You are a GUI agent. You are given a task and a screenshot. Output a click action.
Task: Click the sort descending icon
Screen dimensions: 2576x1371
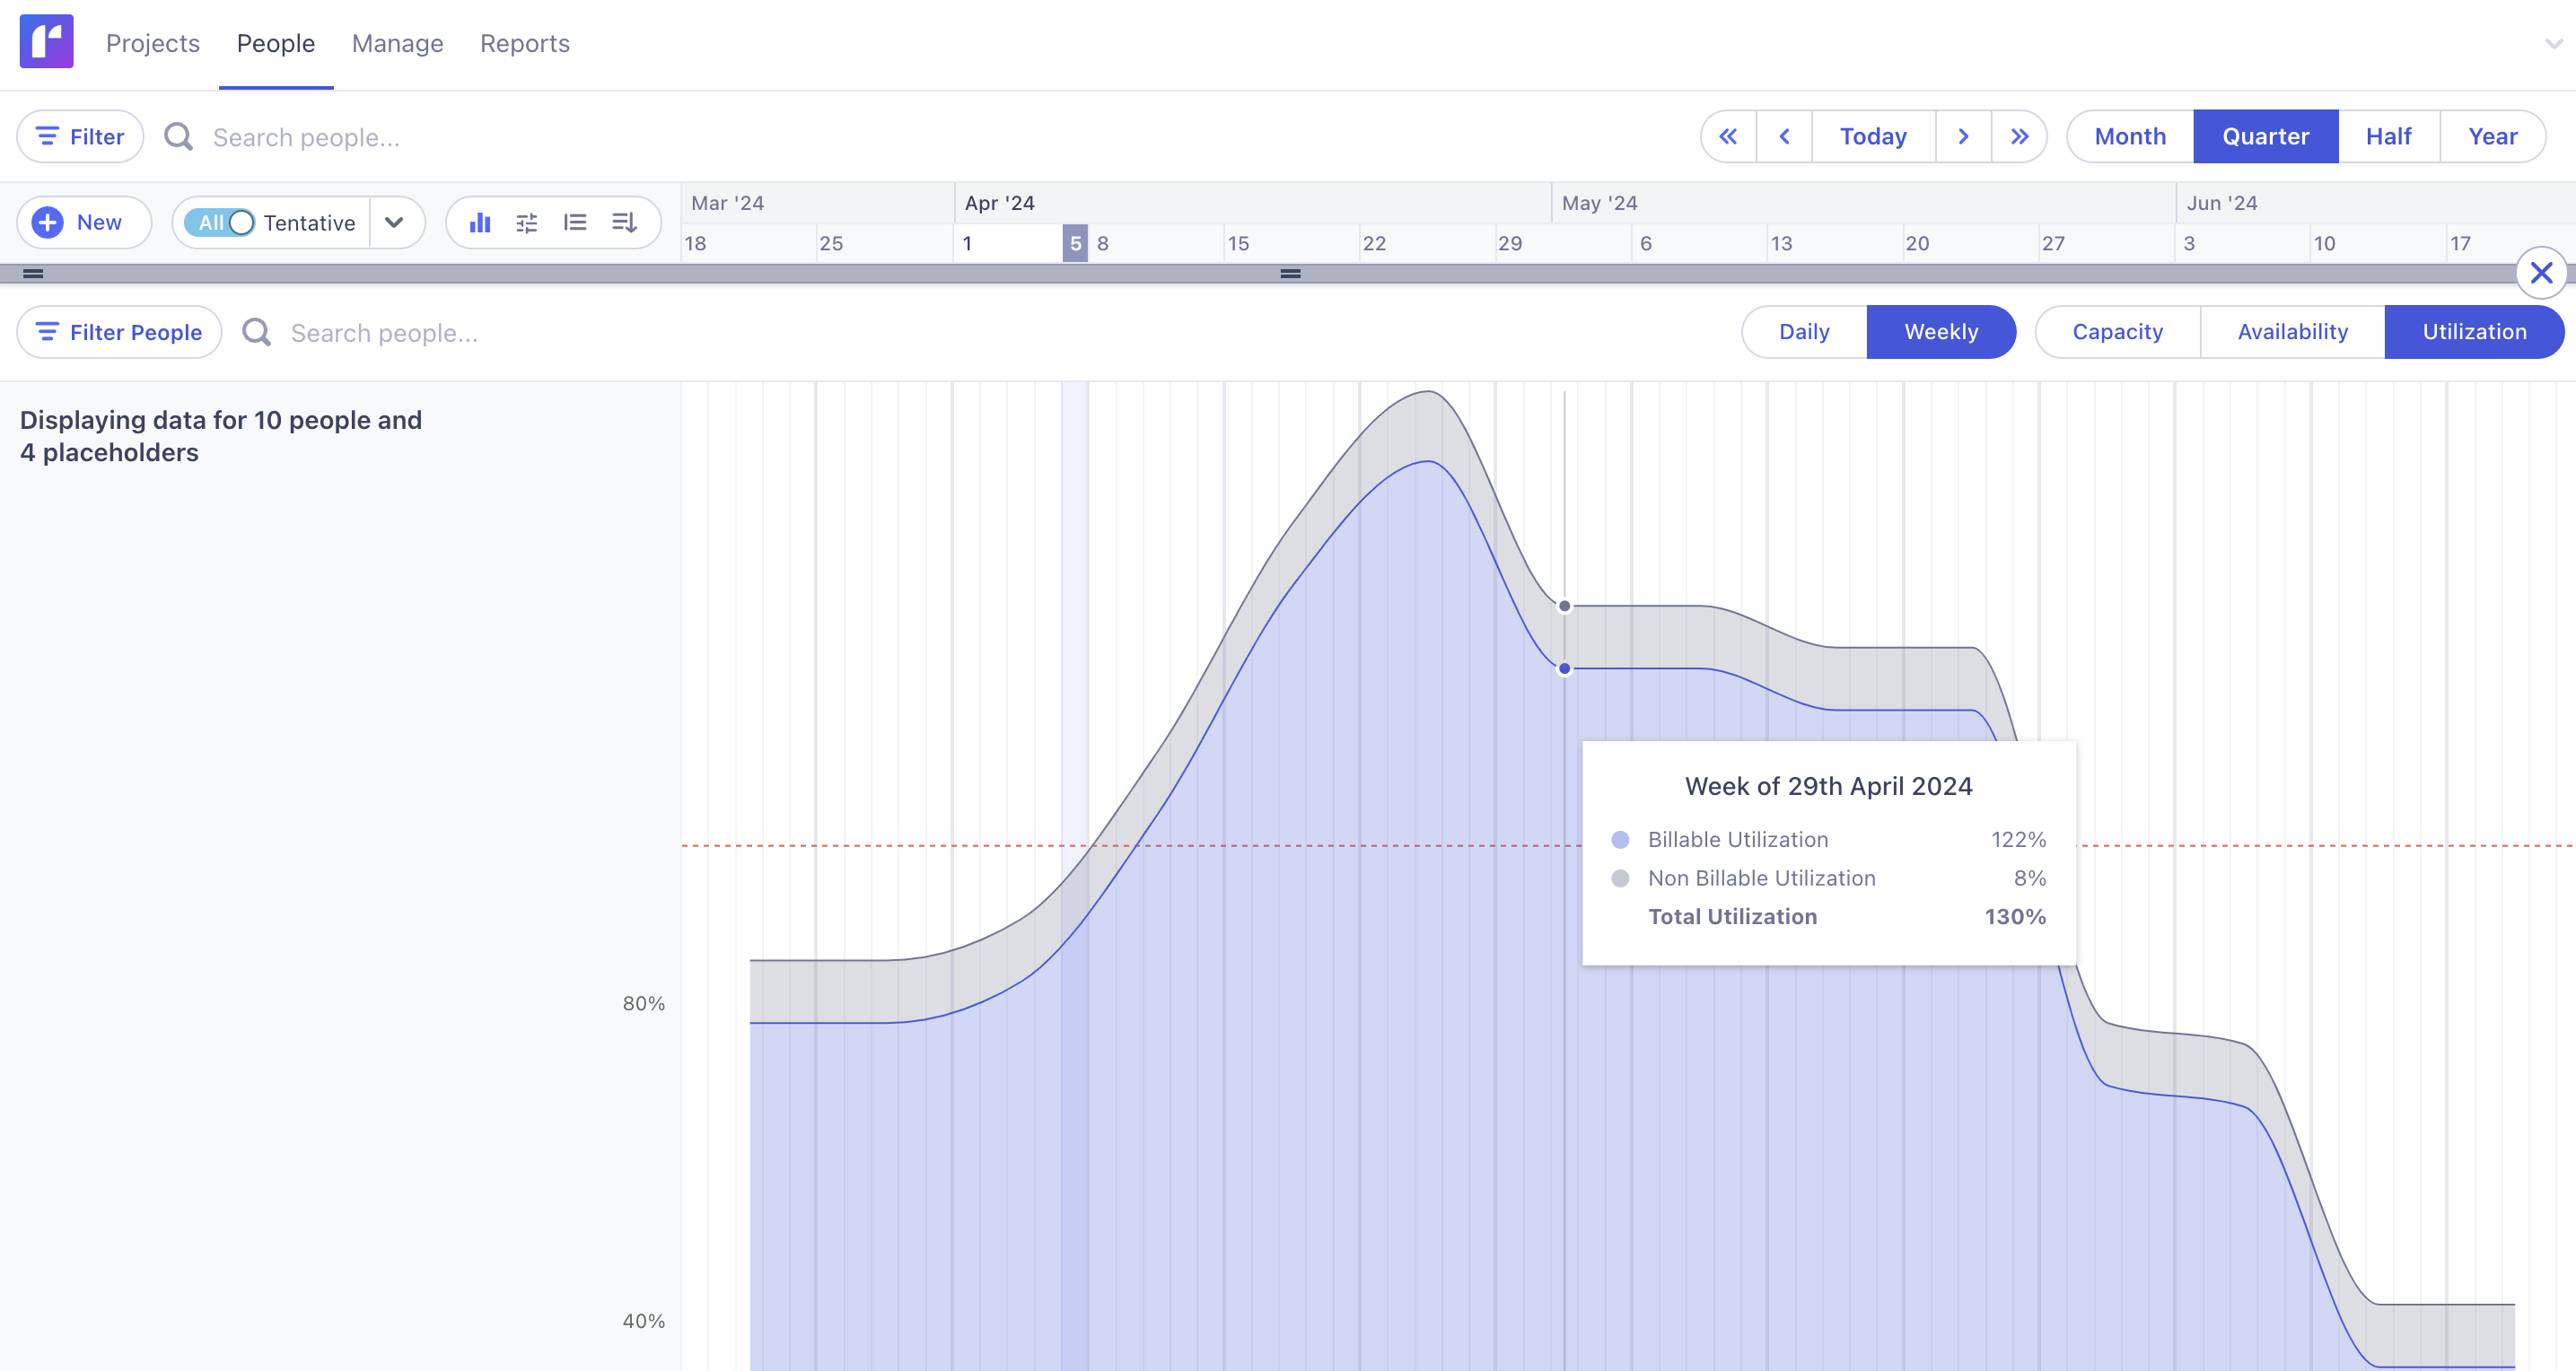(x=624, y=222)
